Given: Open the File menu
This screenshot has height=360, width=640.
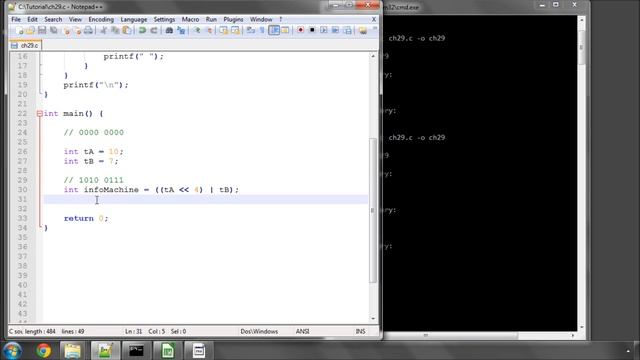Looking at the screenshot, I should (x=16, y=19).
